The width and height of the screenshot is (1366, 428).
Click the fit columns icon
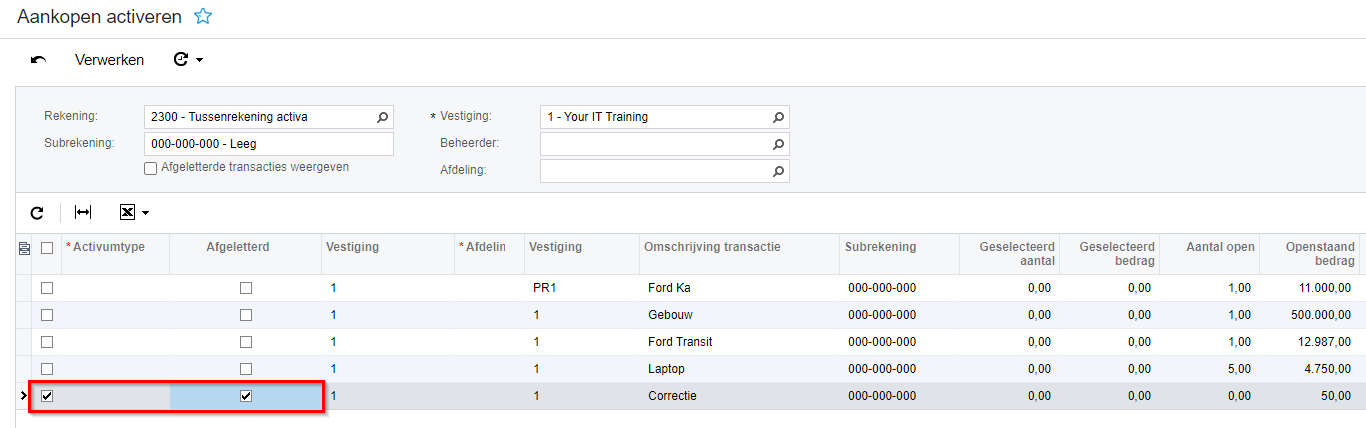coord(83,213)
